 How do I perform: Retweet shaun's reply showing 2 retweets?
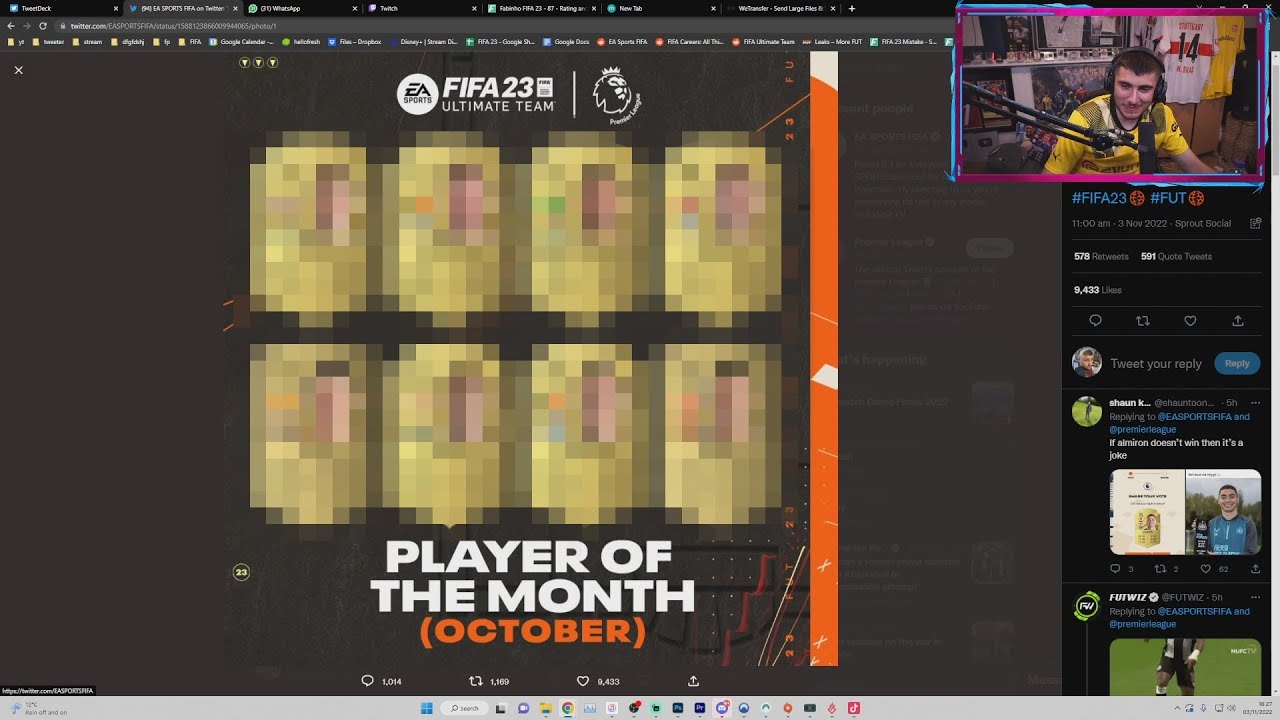coord(1161,569)
